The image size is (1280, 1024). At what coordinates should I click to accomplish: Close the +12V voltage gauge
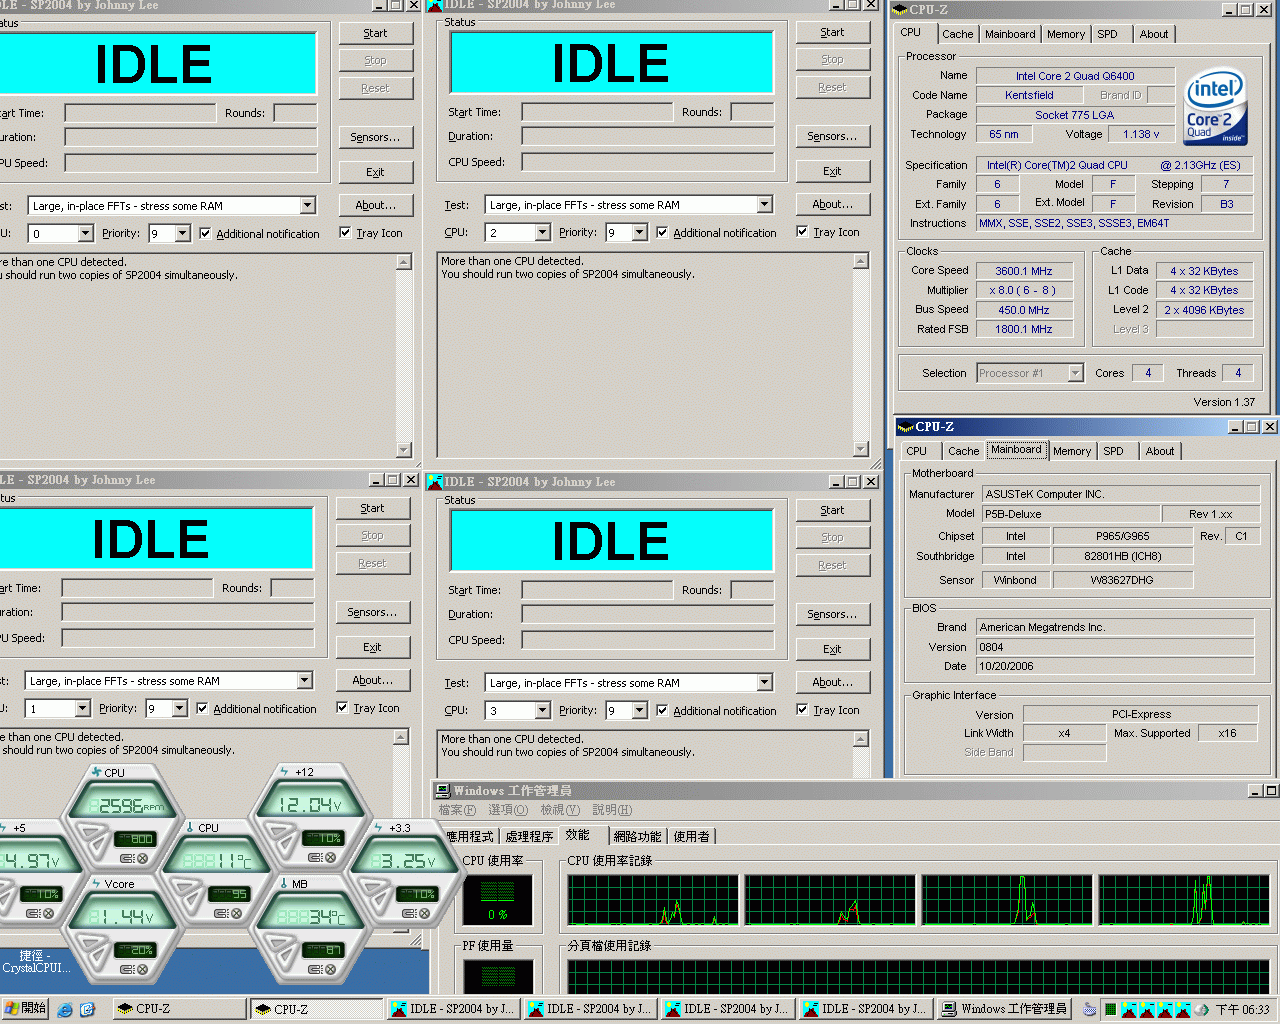330,857
